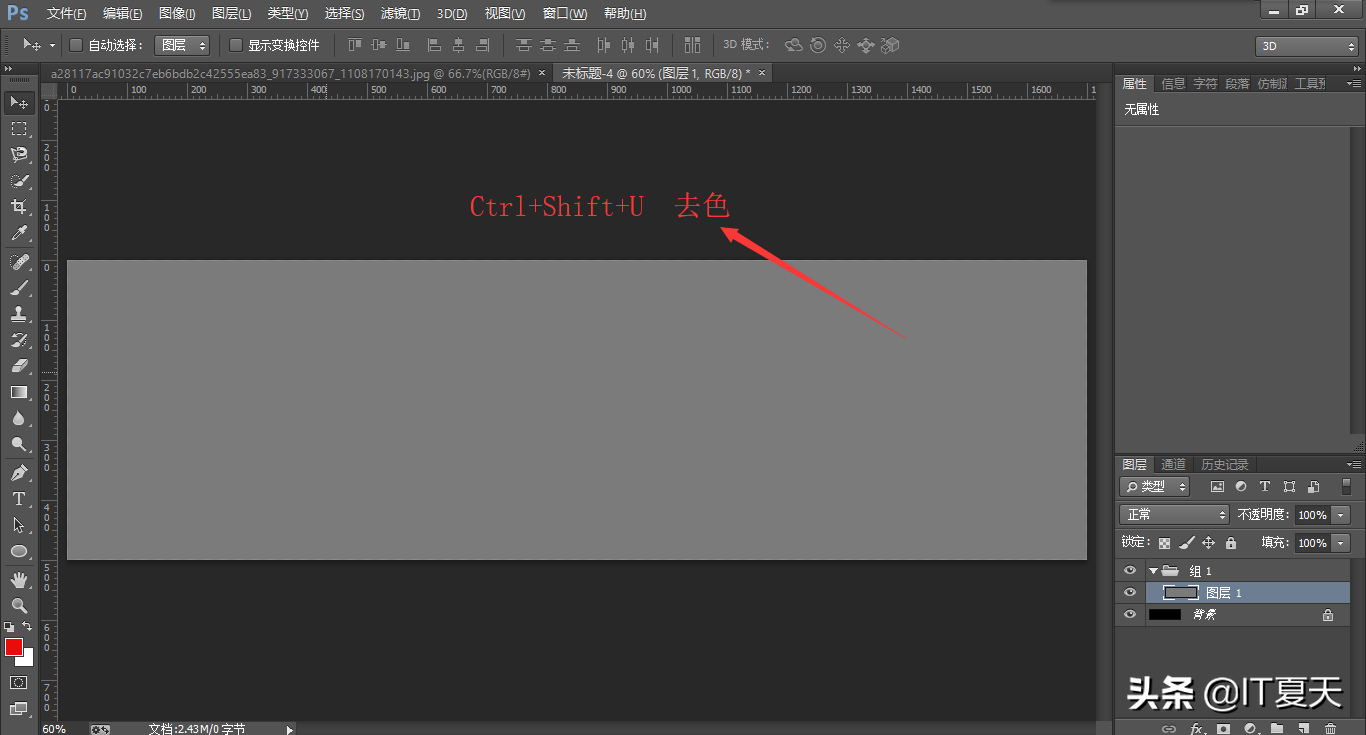Pick the Clone Stamp tool
Screen dimensions: 1366x735
coord(18,314)
